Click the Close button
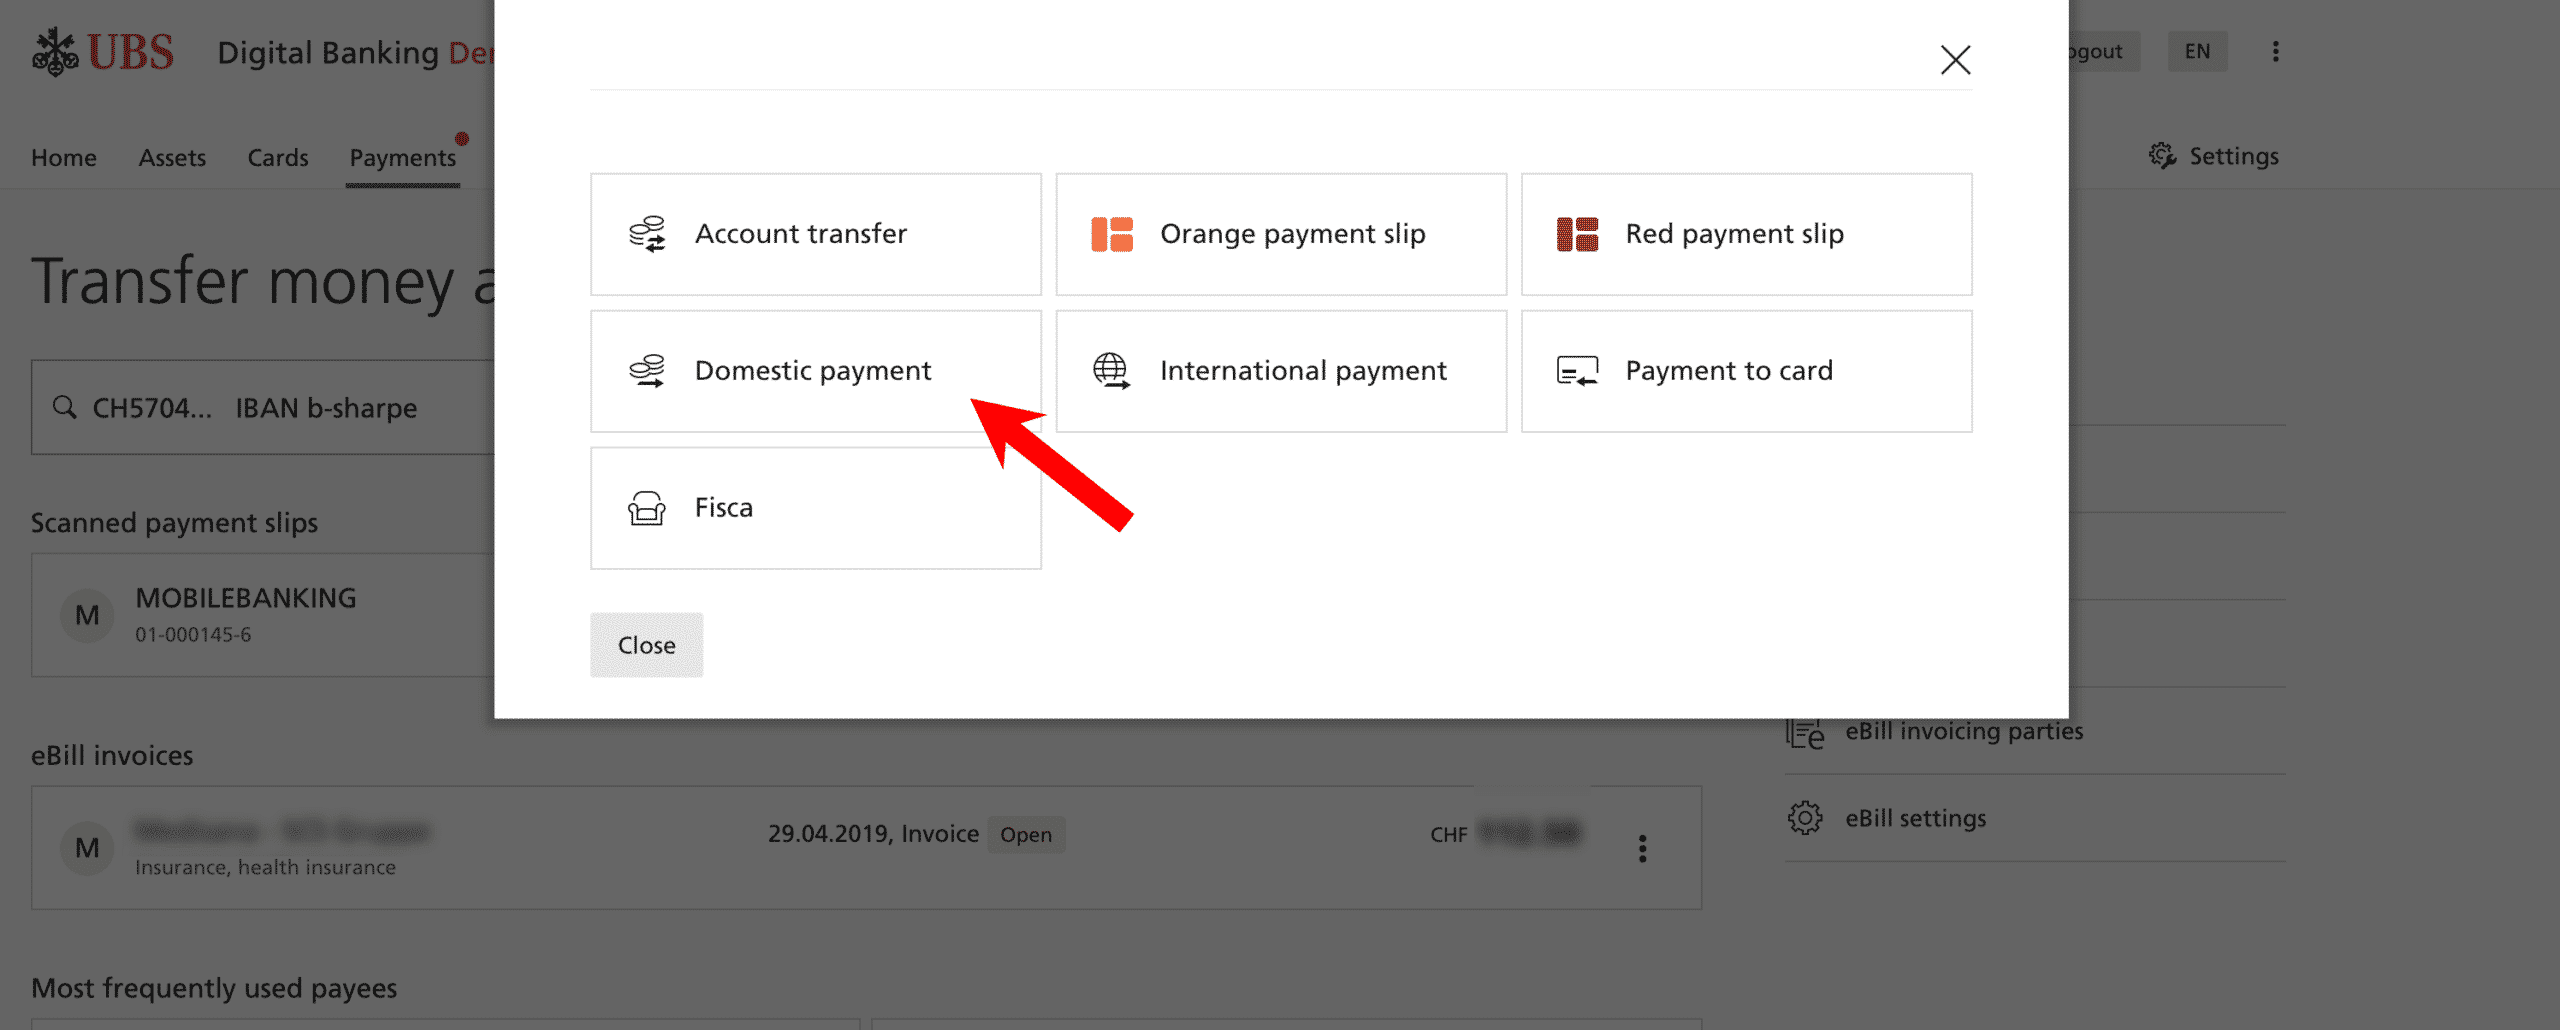 point(646,645)
